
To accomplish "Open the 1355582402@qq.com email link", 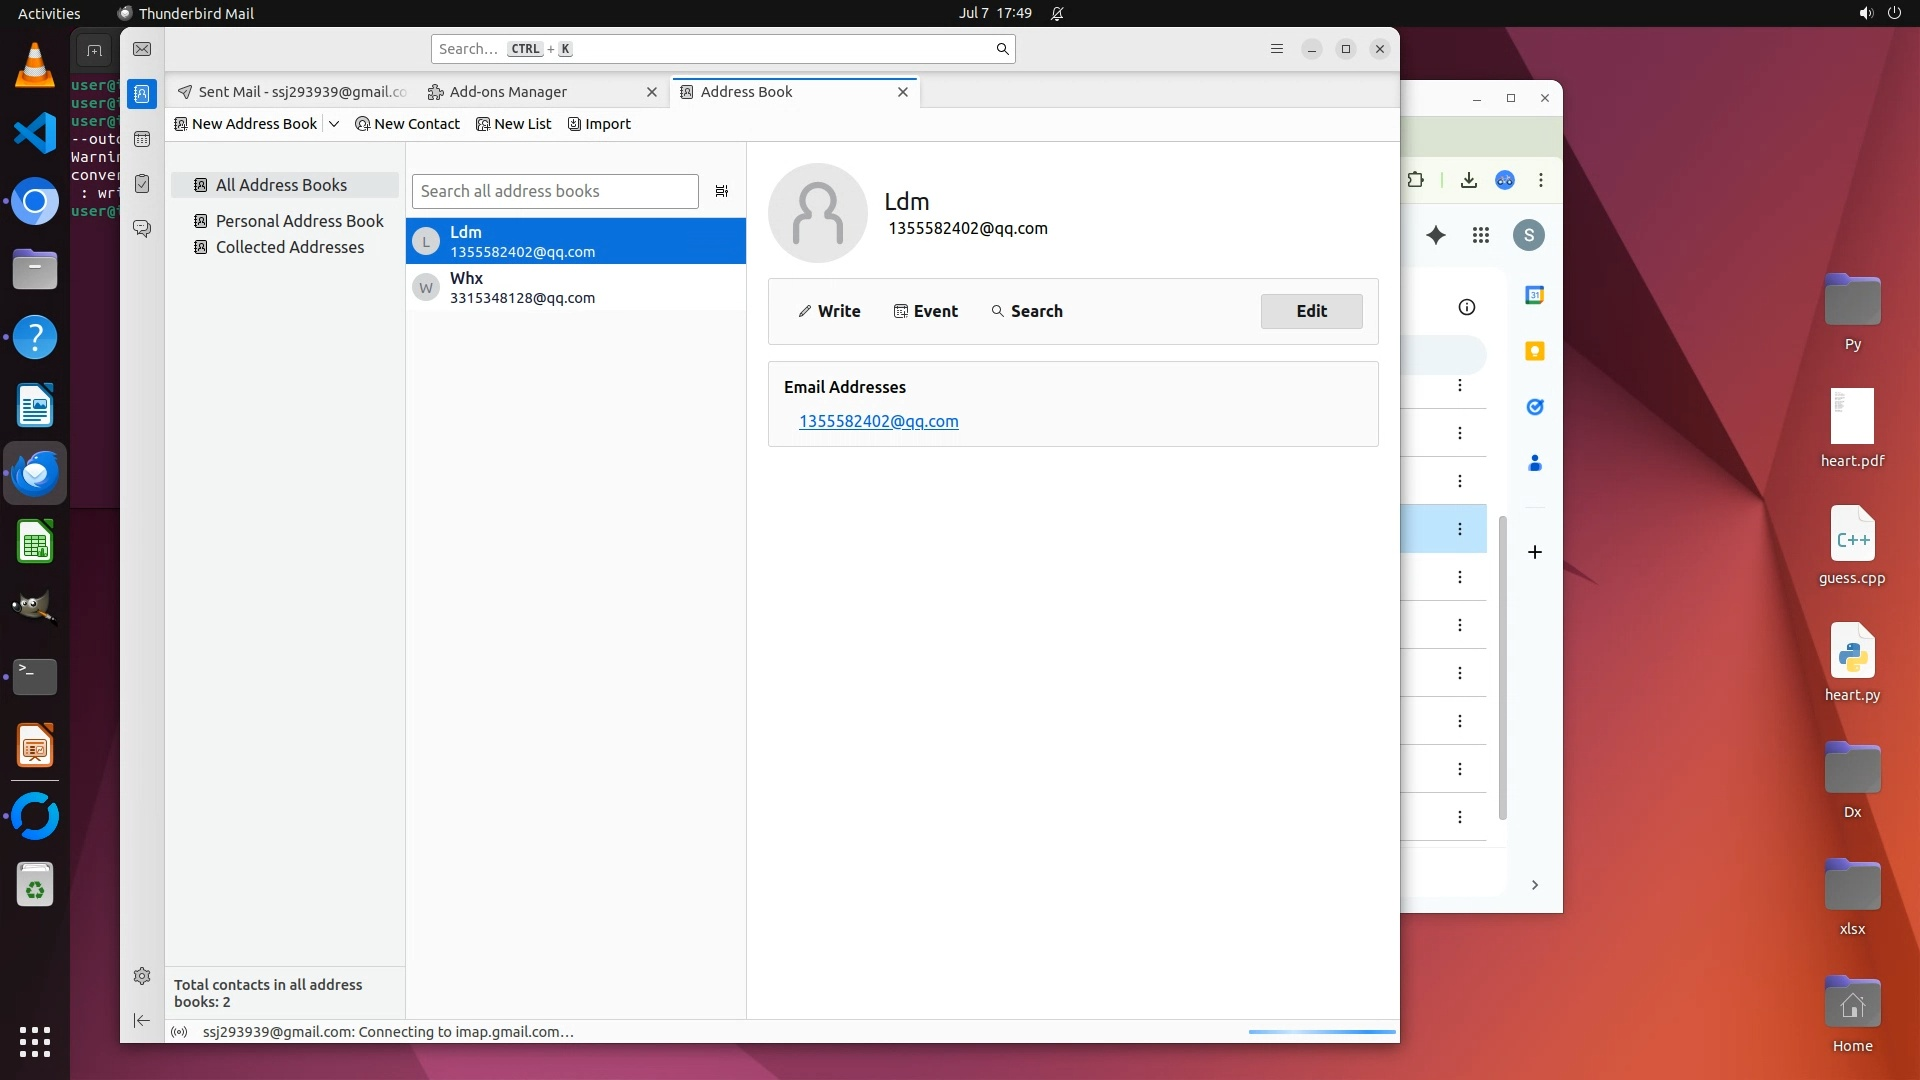I will pos(878,421).
